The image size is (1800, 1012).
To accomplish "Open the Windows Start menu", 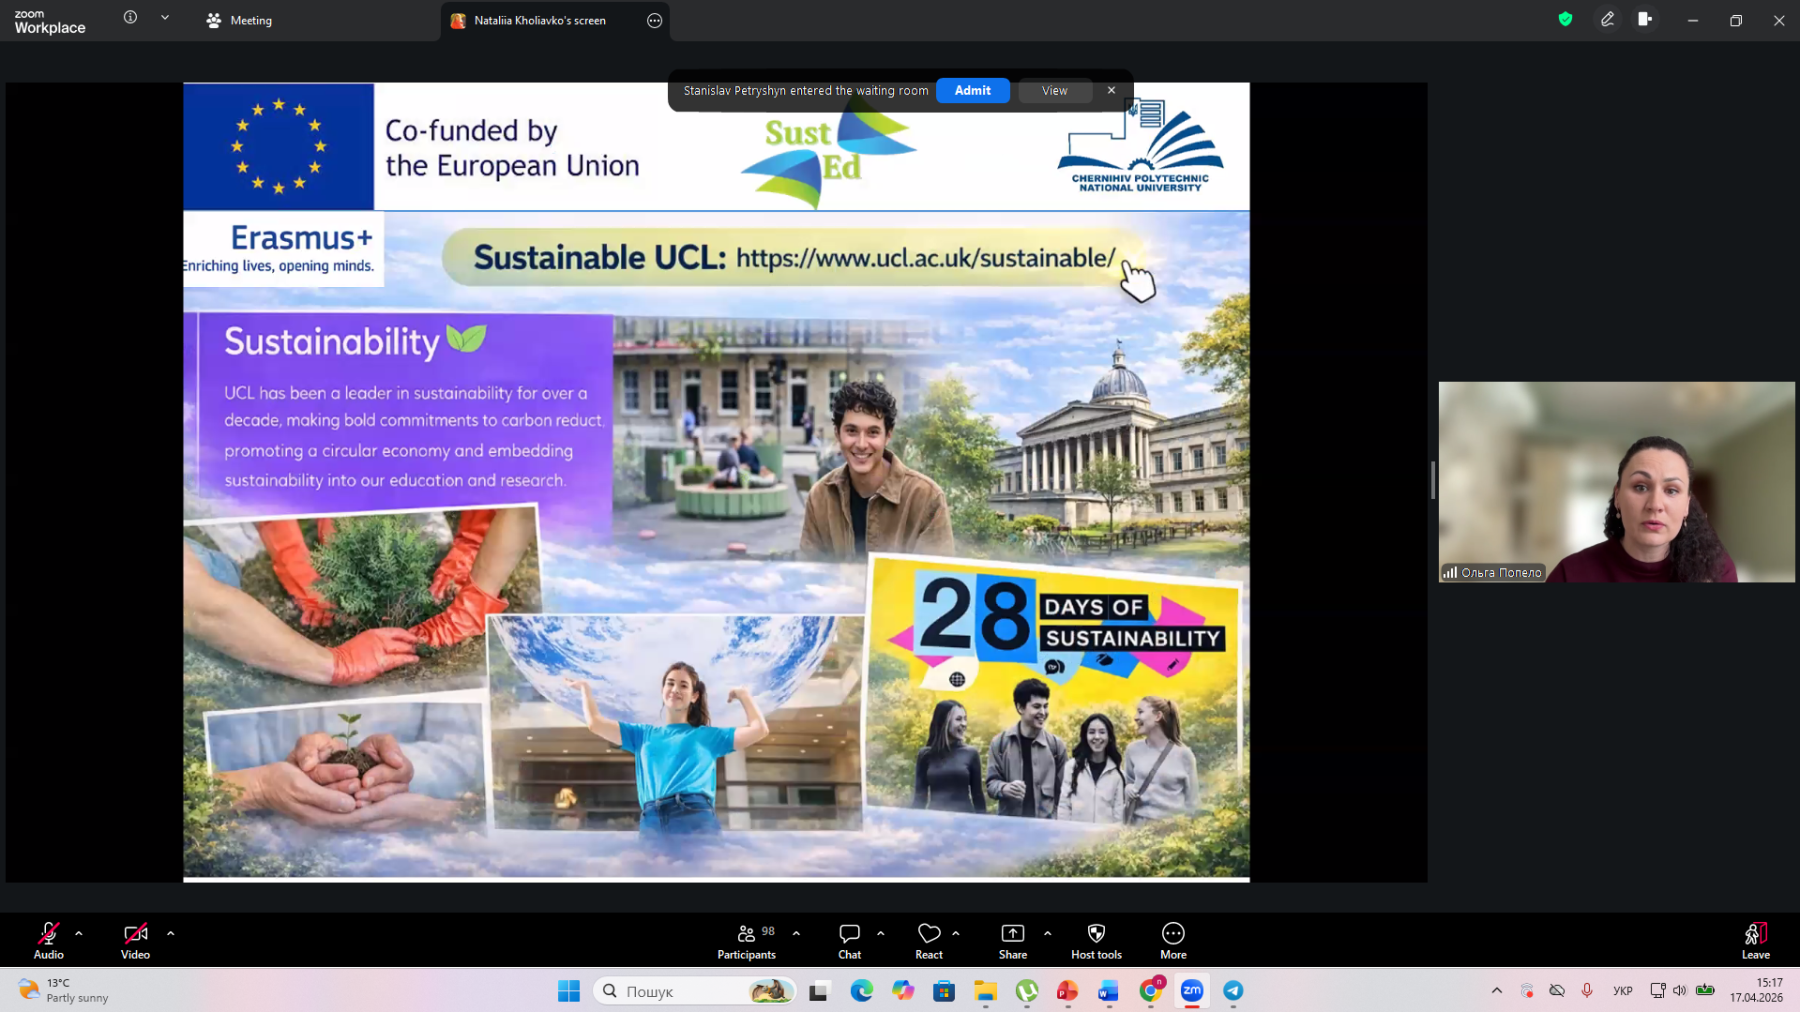I will pos(569,991).
